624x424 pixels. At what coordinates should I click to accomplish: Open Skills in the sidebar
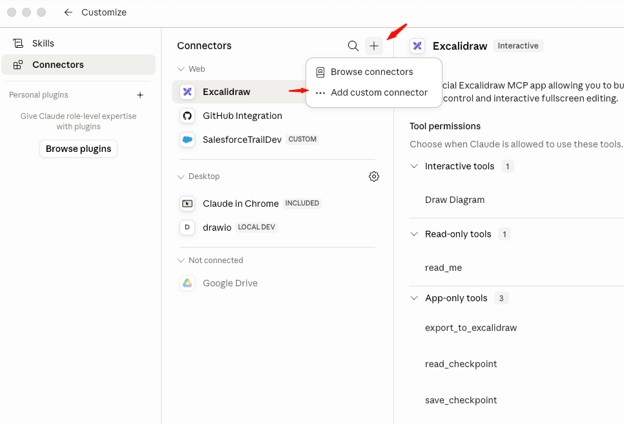[x=78, y=43]
